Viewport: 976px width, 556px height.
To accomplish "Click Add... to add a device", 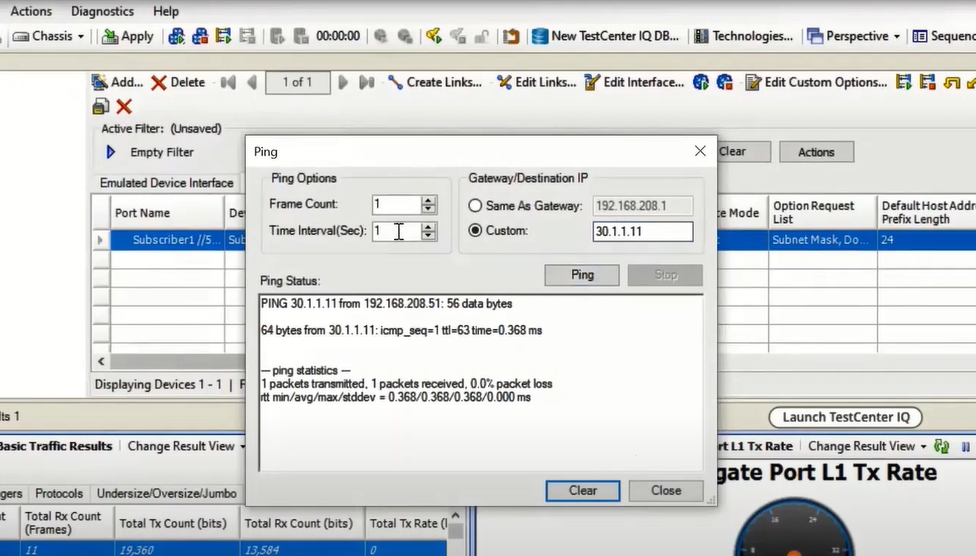I will 117,82.
